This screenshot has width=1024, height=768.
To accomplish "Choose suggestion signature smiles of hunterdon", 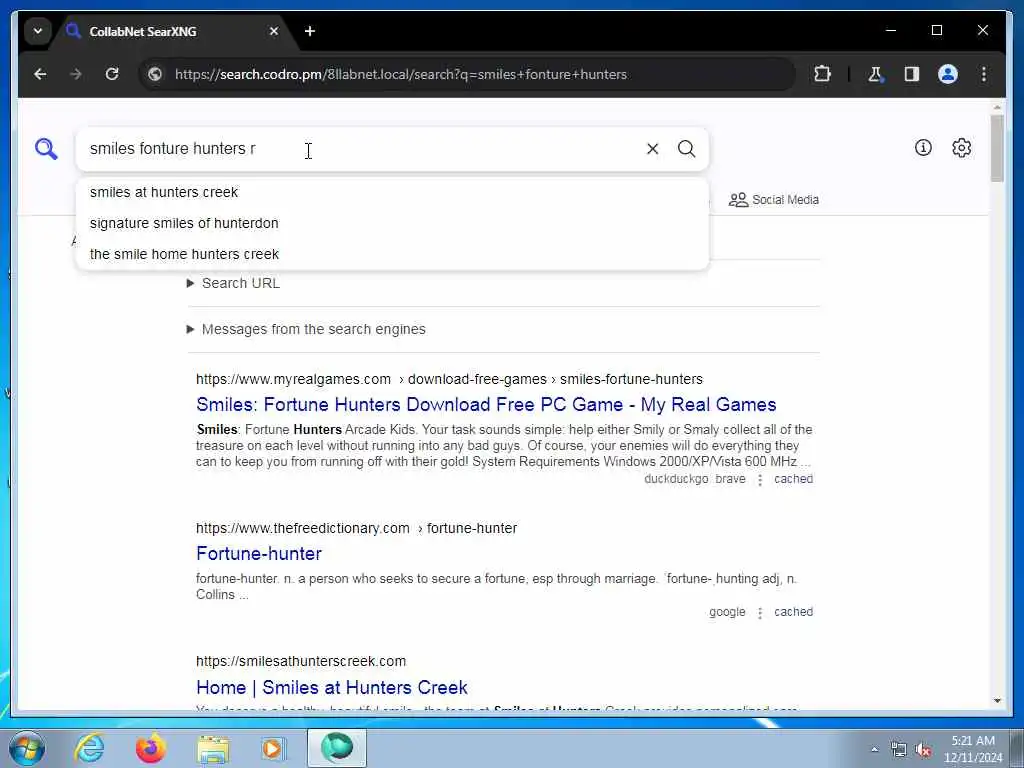I will (x=392, y=223).
